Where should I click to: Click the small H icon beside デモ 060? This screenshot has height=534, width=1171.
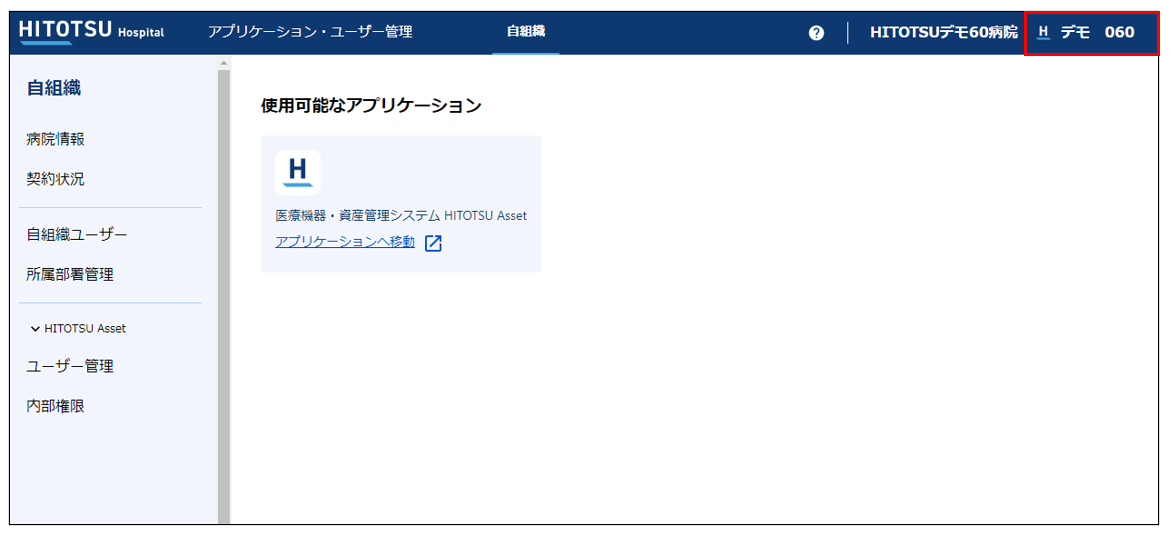(1044, 33)
